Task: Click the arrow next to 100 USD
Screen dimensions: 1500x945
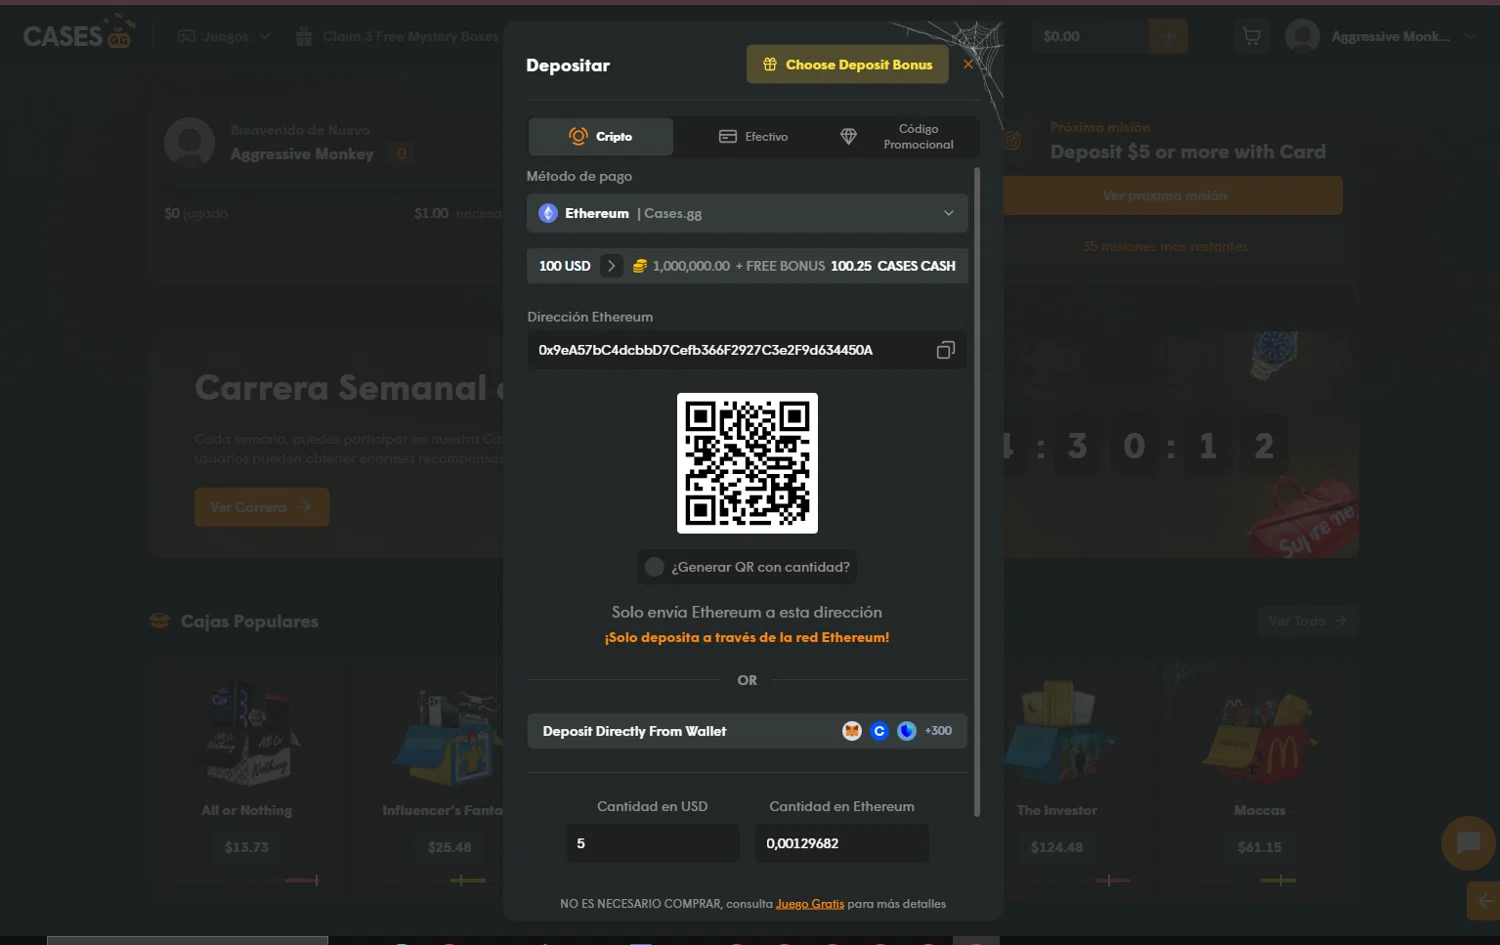Action: point(611,266)
